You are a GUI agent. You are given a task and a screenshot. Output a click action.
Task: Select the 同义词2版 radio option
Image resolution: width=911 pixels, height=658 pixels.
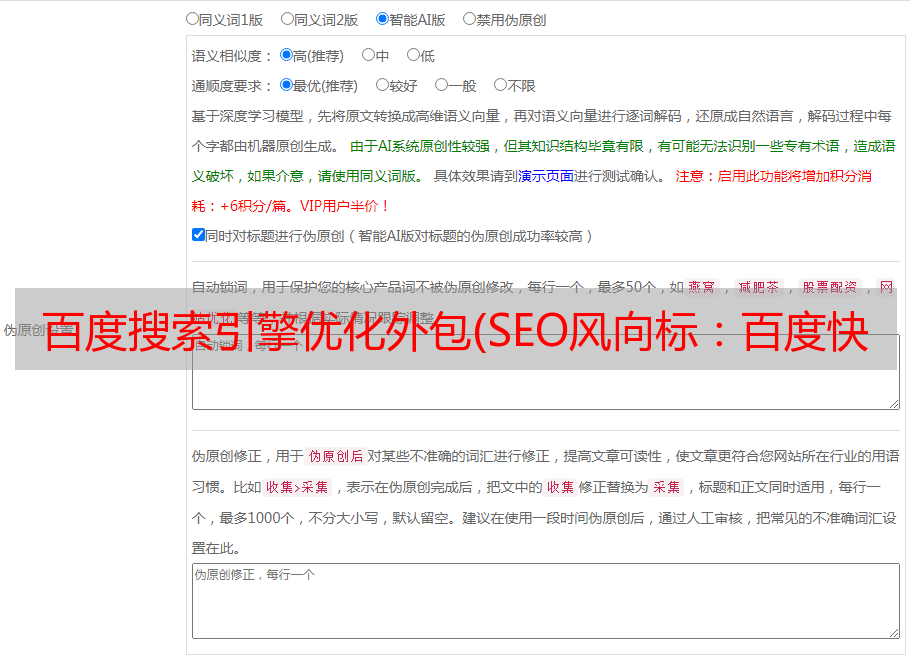pos(287,19)
